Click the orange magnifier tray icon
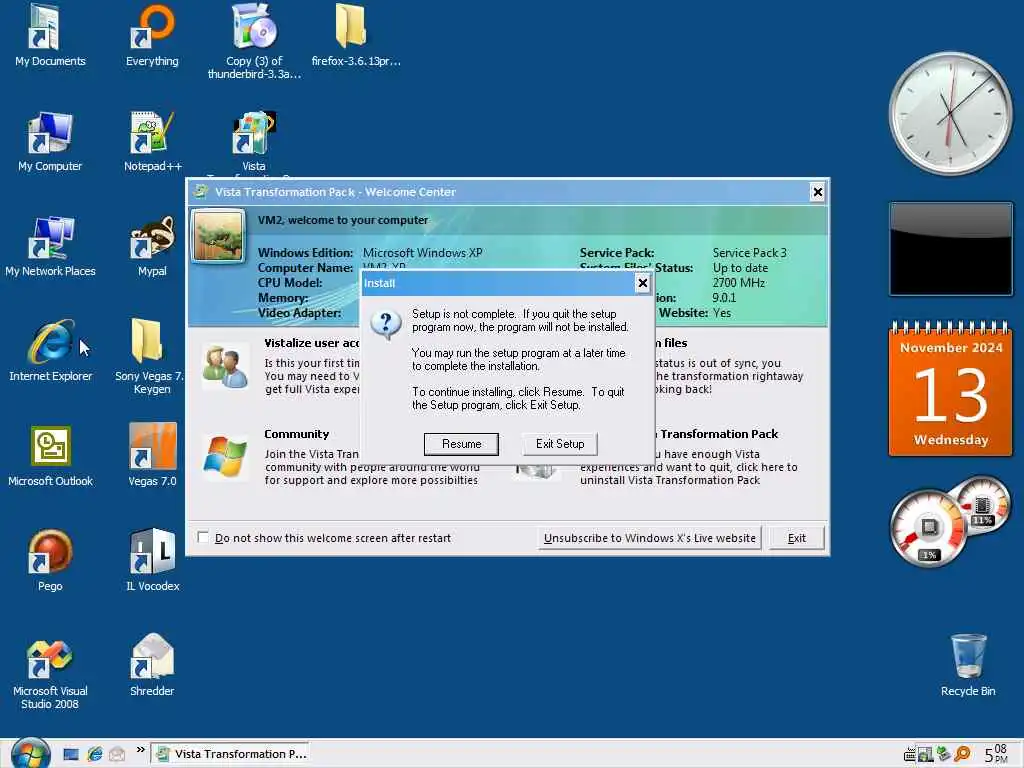This screenshot has width=1024, height=768. [962, 754]
